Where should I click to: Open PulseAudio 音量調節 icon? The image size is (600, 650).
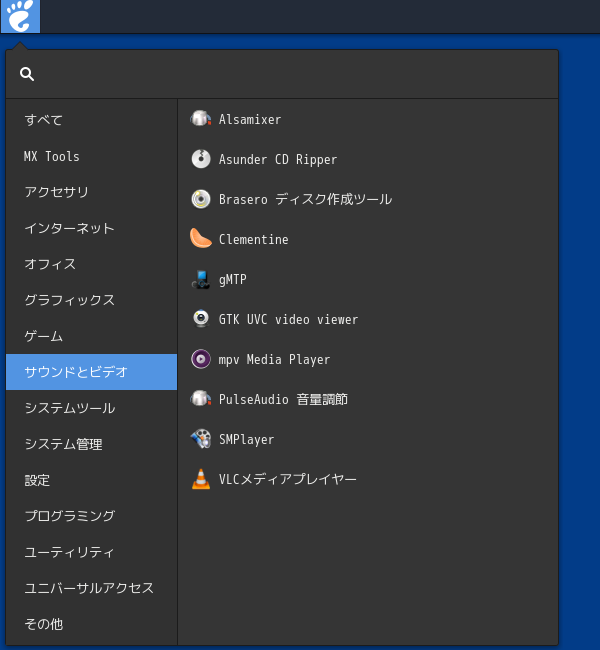point(201,399)
